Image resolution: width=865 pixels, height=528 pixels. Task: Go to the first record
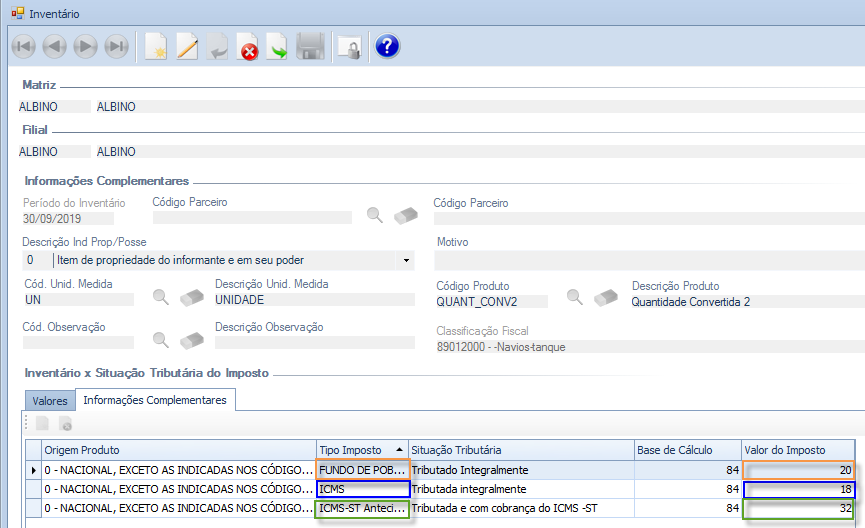(x=24, y=46)
